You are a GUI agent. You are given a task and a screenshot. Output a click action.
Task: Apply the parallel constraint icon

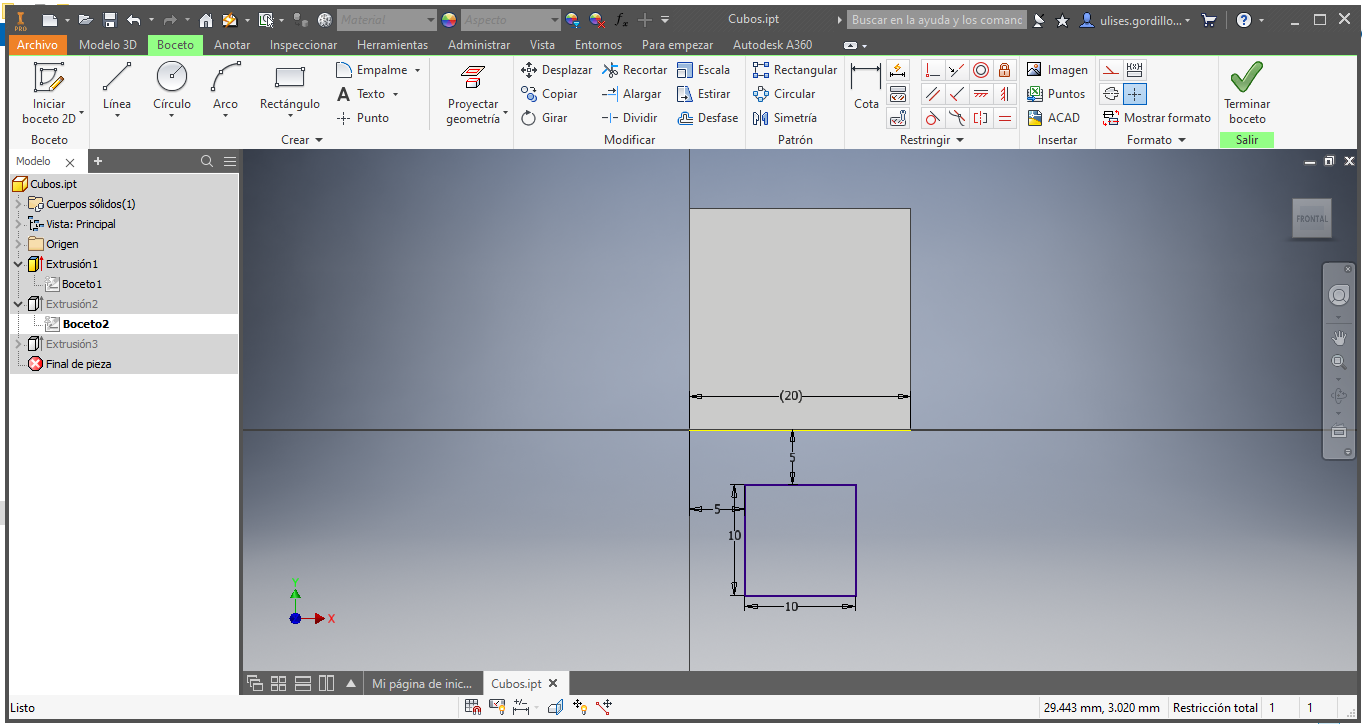tap(932, 94)
